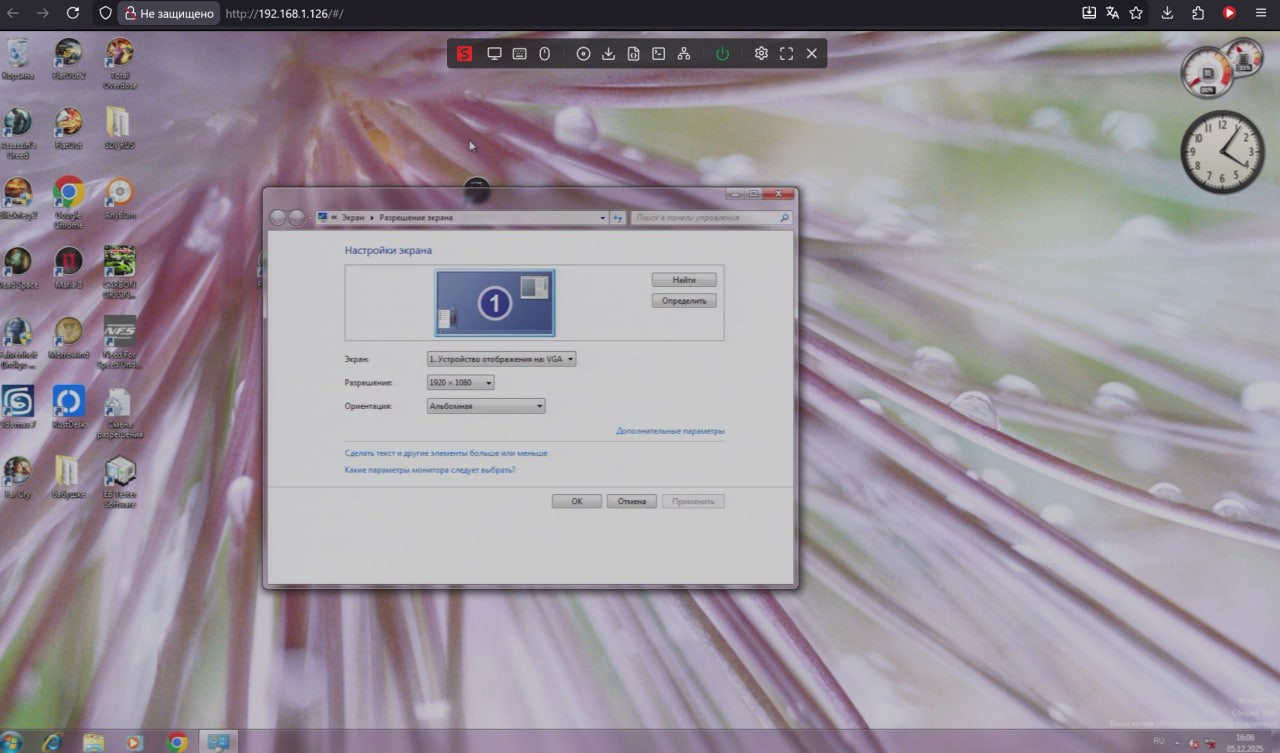
Task: Select the Morrowind desktop shortcut
Action: coord(68,338)
